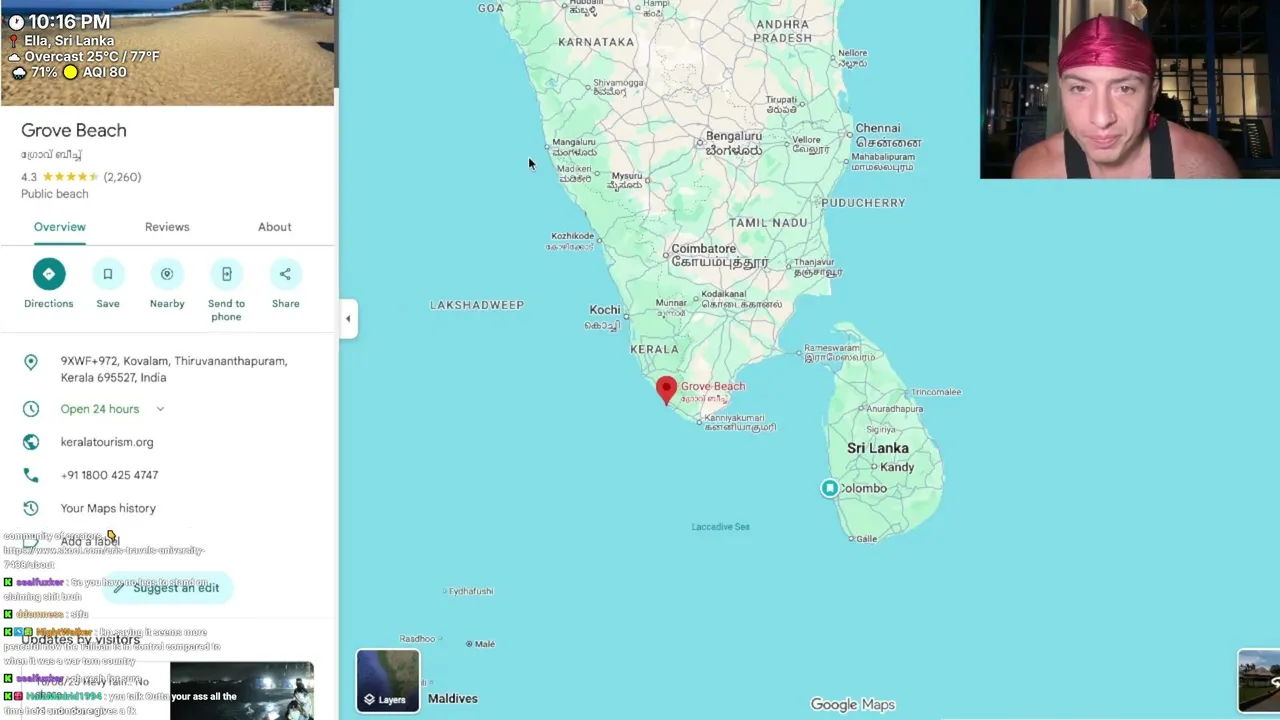The image size is (1280, 720).
Task: Click the Trincomalee label on map
Action: pyautogui.click(x=936, y=392)
